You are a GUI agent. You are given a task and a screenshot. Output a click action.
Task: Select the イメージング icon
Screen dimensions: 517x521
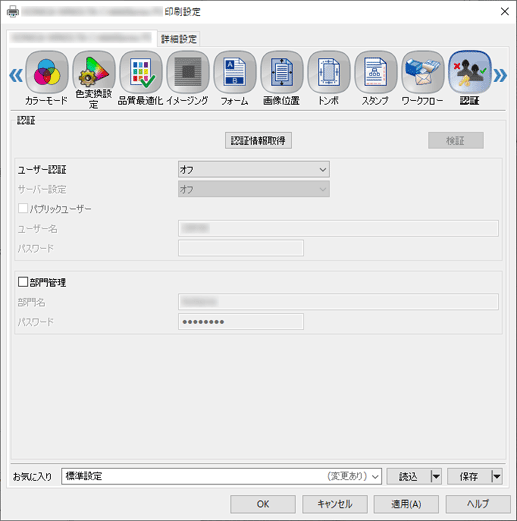[188, 72]
